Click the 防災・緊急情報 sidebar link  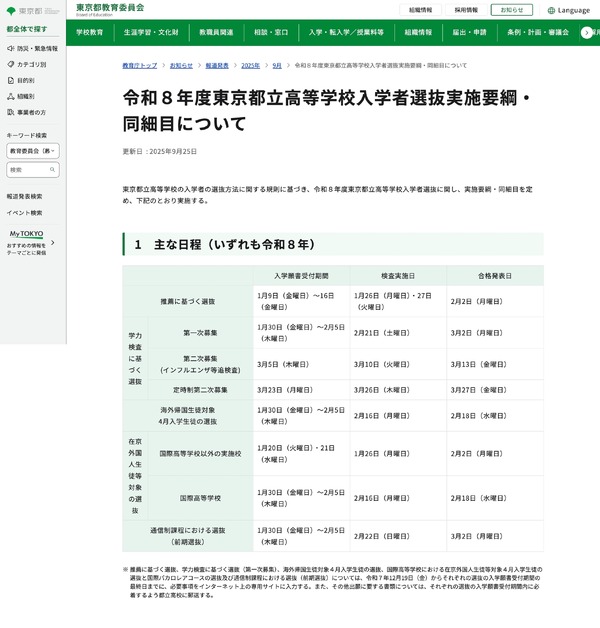coord(32,48)
